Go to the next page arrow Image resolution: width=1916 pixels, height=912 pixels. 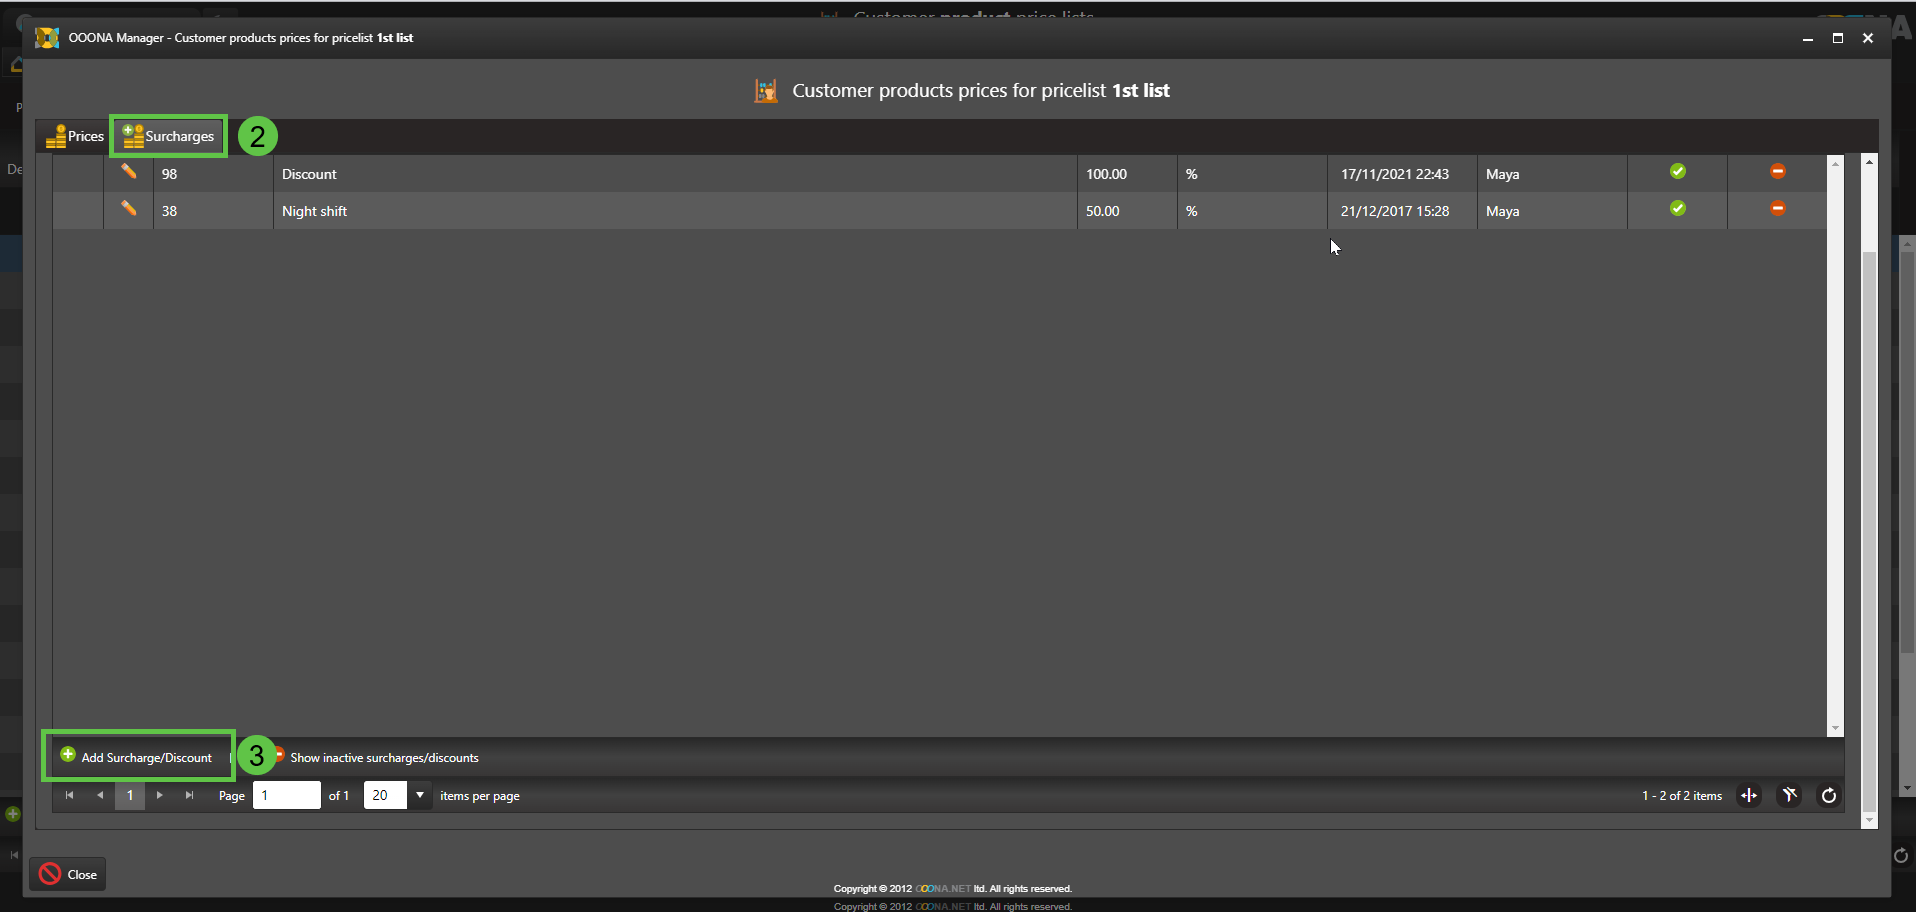point(160,796)
